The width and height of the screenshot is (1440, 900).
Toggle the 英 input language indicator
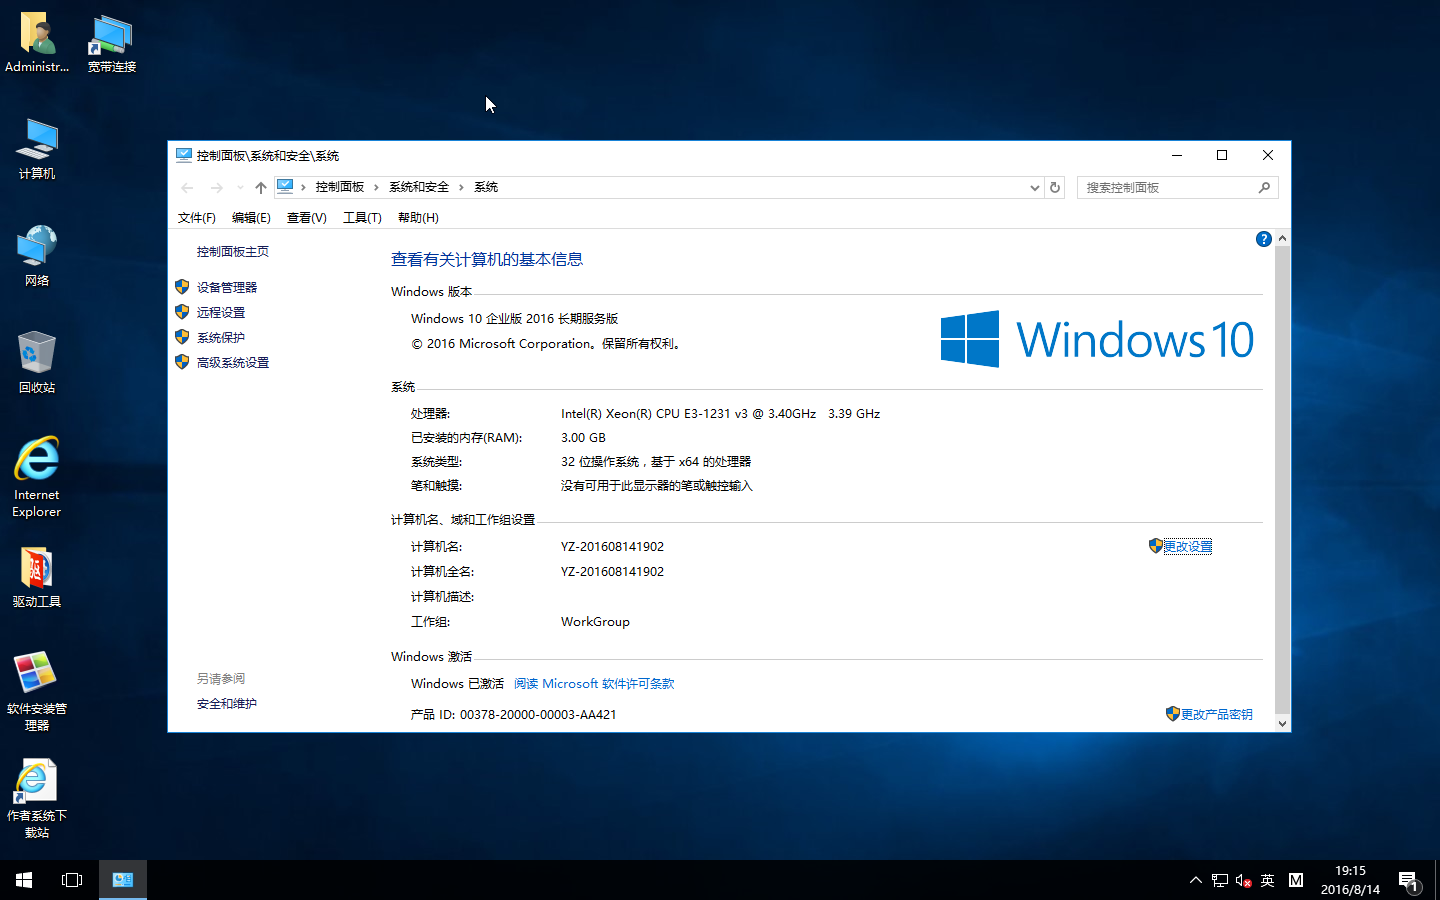pos(1267,880)
